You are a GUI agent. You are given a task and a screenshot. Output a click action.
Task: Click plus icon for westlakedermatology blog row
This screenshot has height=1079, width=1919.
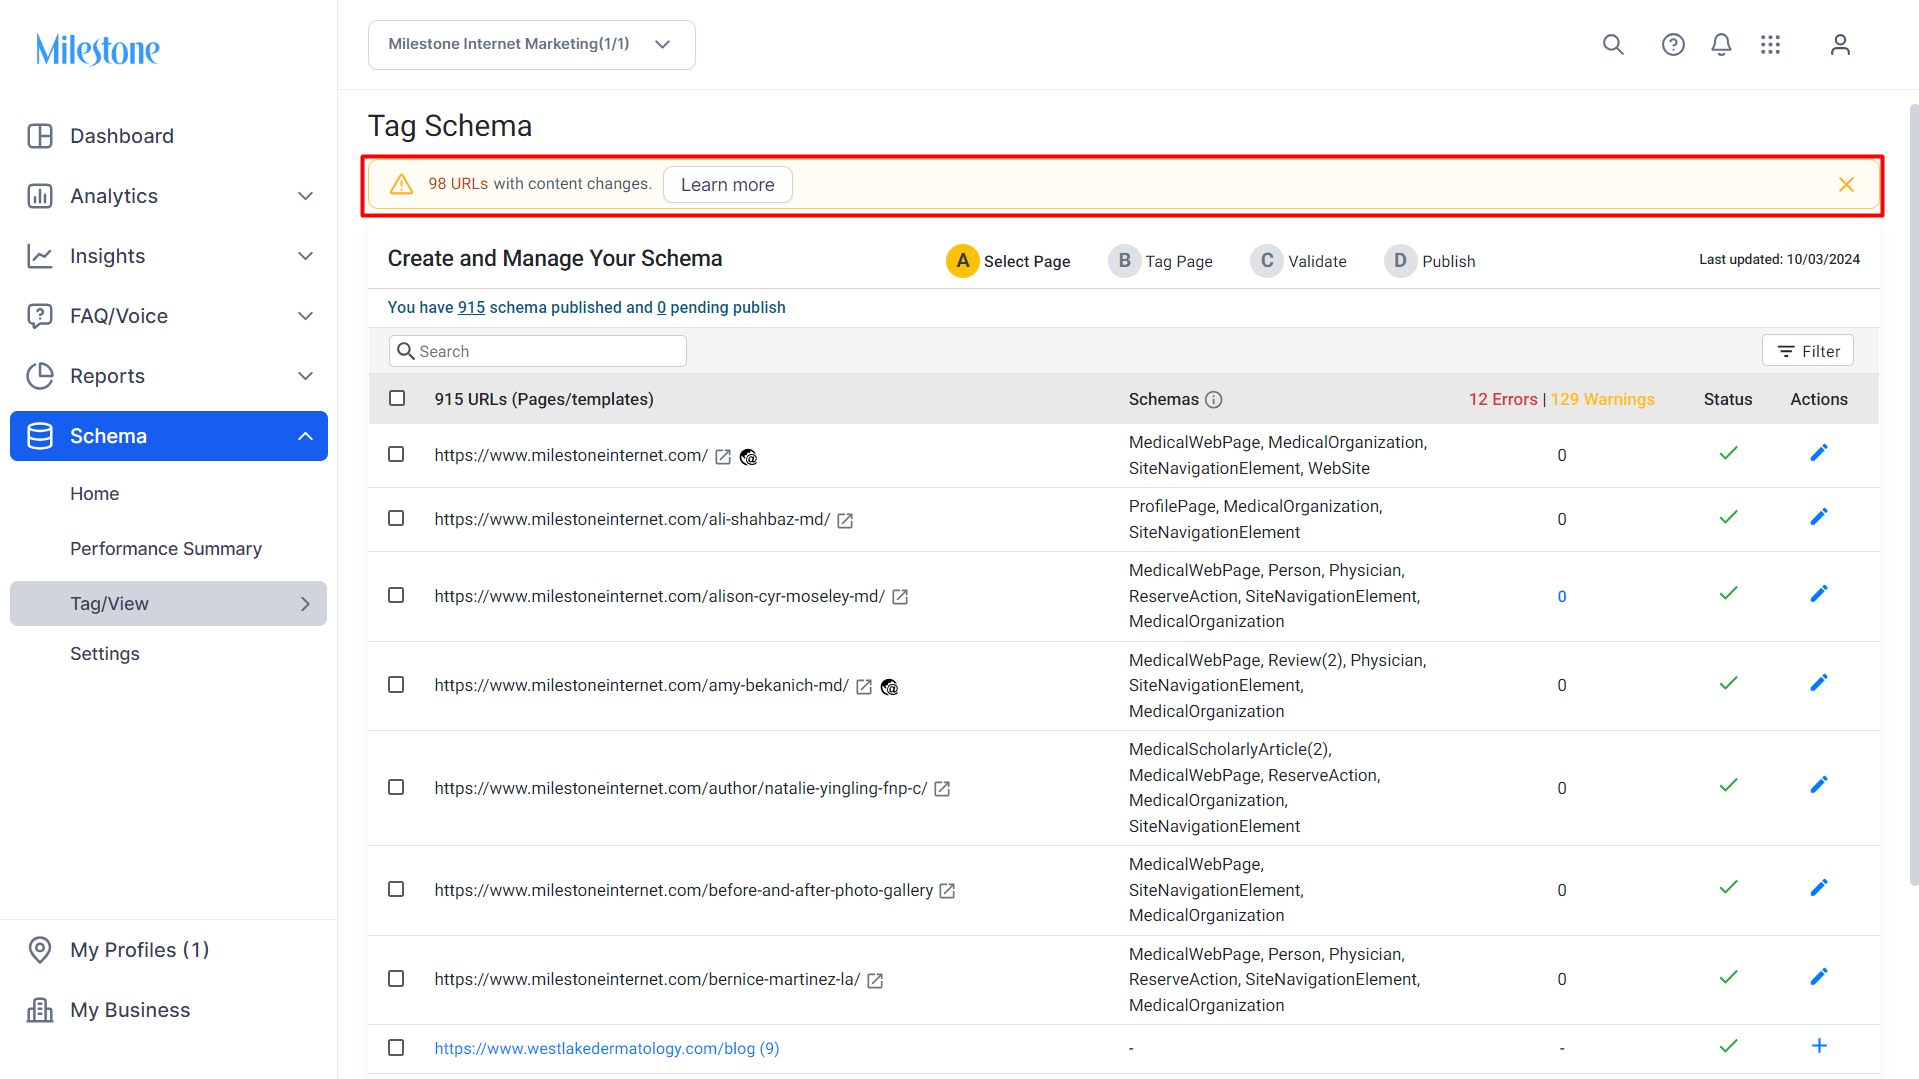[1819, 1046]
